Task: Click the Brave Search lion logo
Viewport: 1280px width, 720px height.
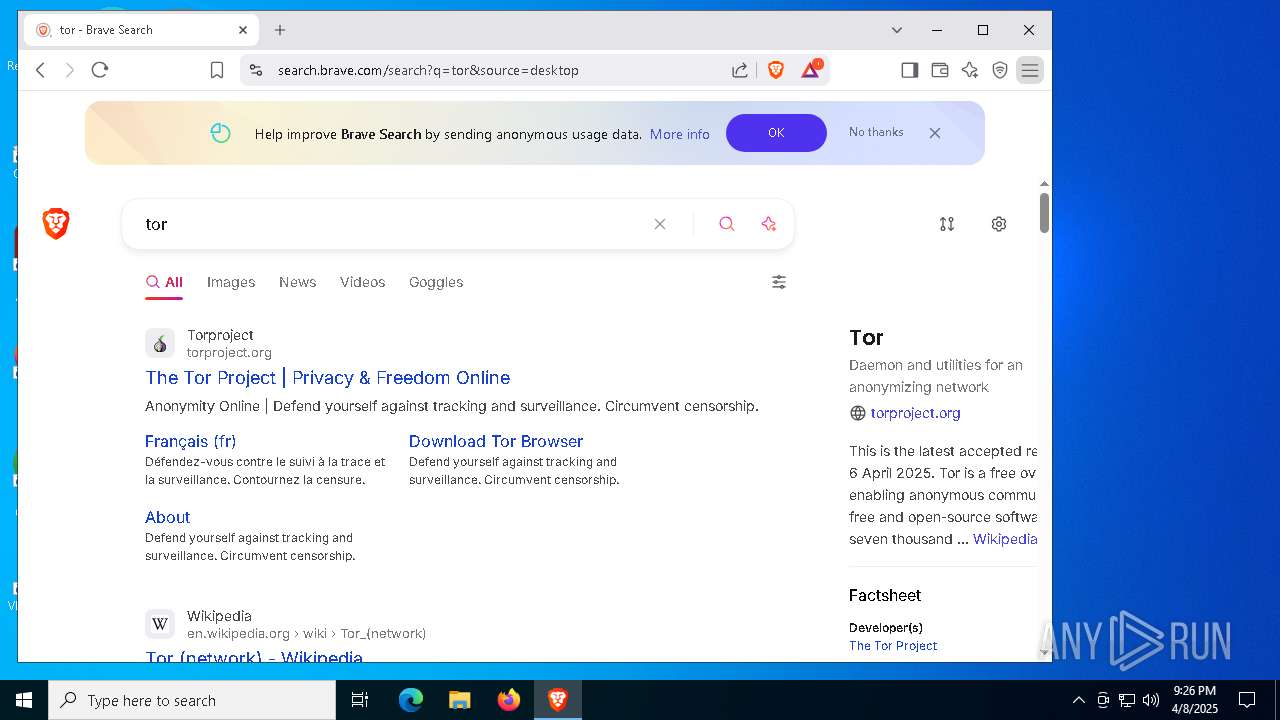Action: [56, 224]
